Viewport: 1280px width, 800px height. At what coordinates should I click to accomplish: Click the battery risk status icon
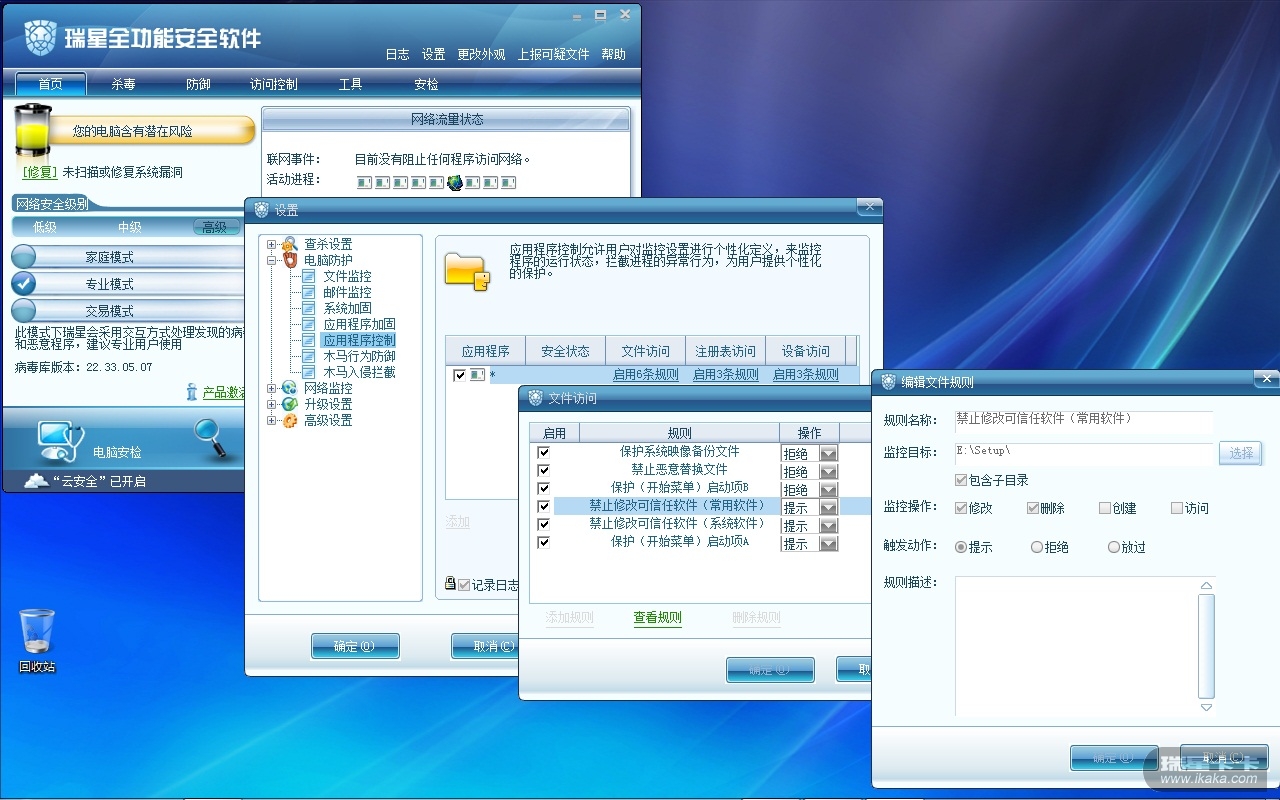pyautogui.click(x=33, y=130)
